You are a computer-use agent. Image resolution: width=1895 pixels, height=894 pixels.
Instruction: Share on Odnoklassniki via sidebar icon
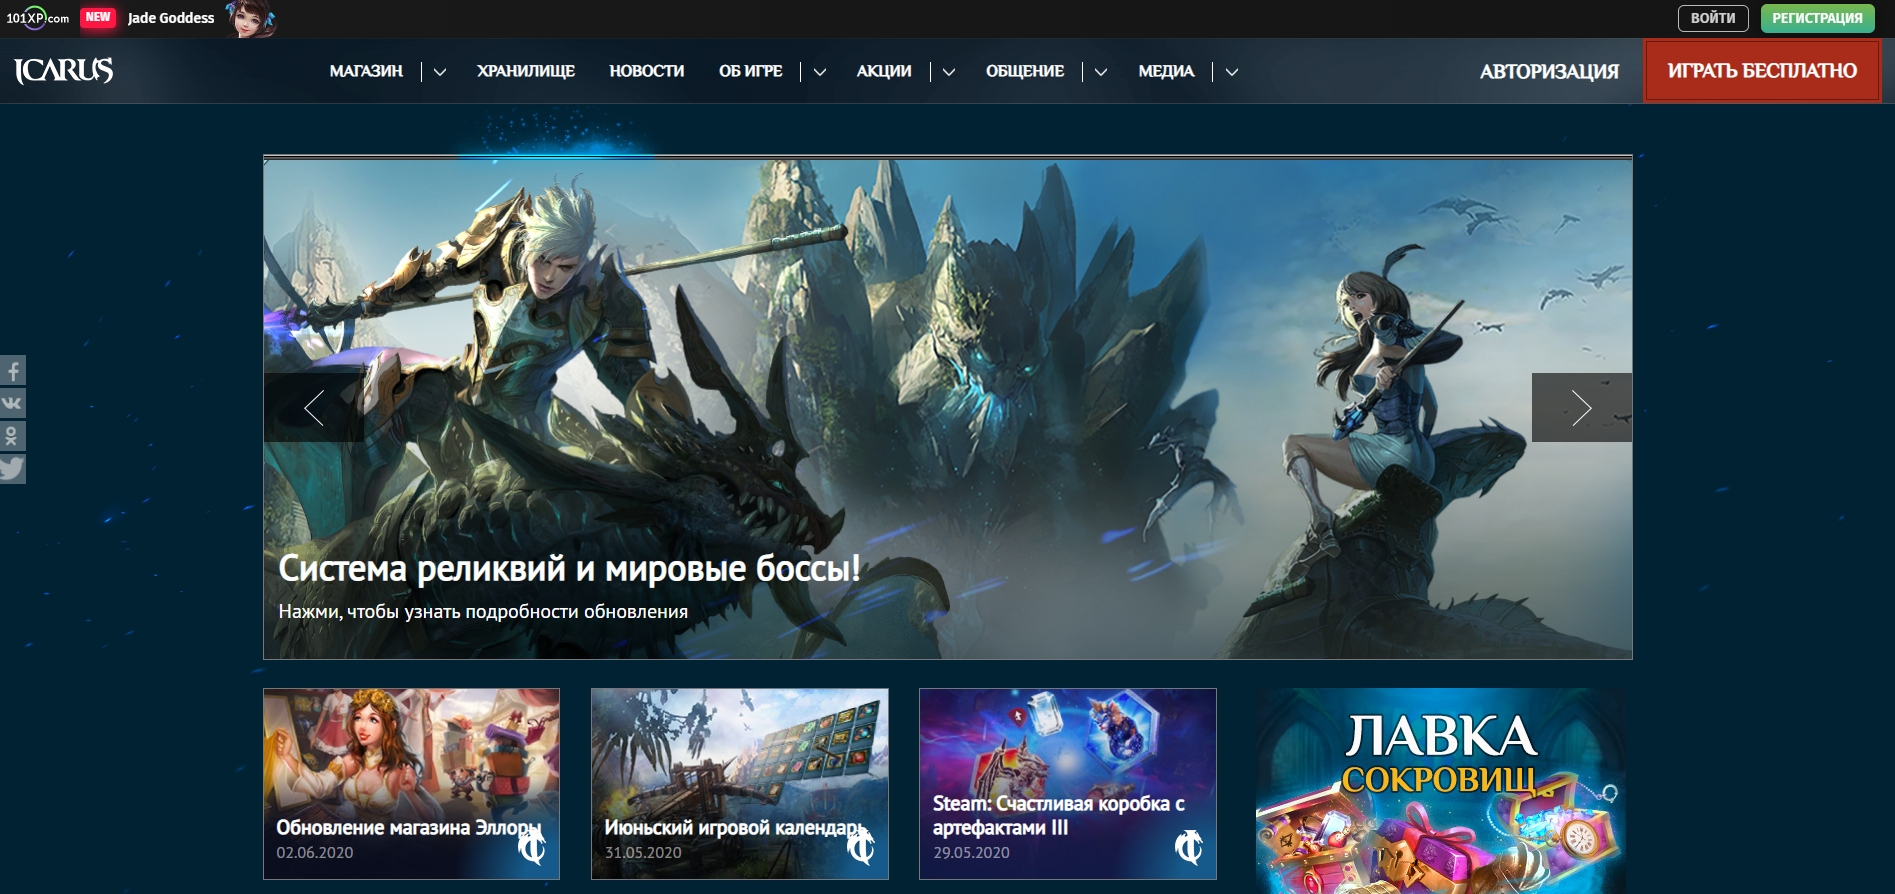tap(12, 436)
